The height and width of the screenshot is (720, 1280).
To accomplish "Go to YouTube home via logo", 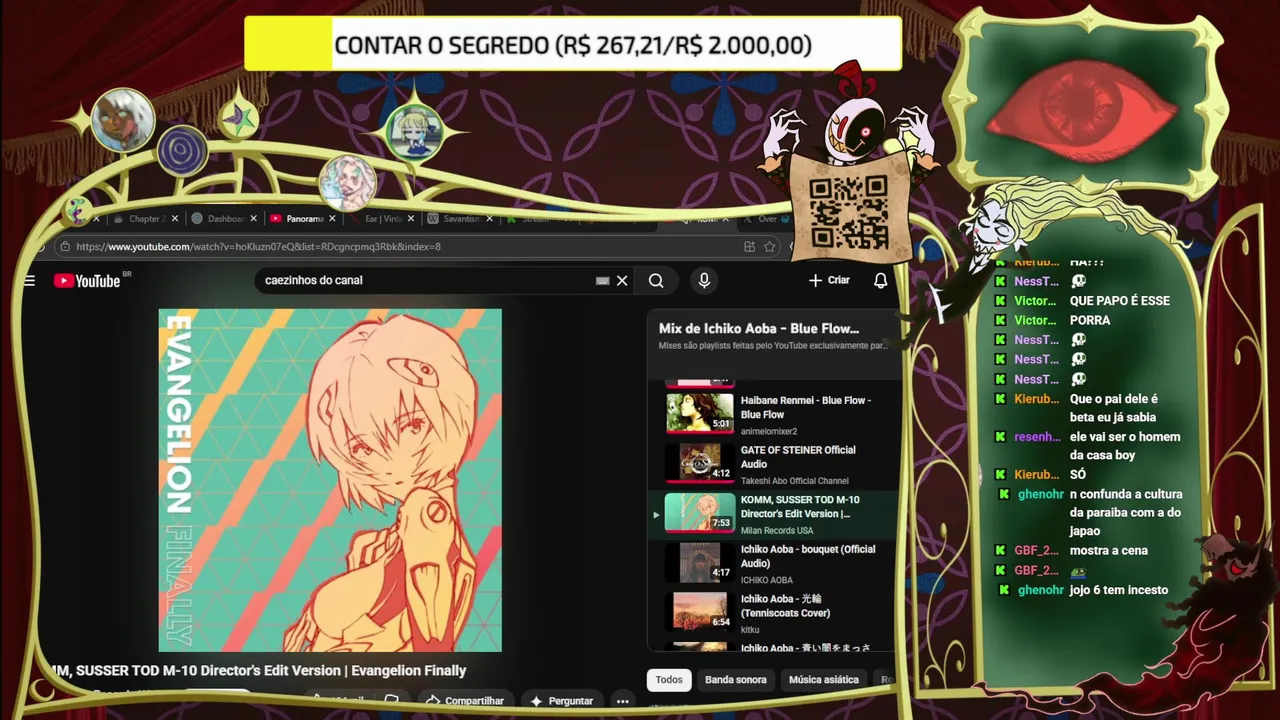I will 87,281.
